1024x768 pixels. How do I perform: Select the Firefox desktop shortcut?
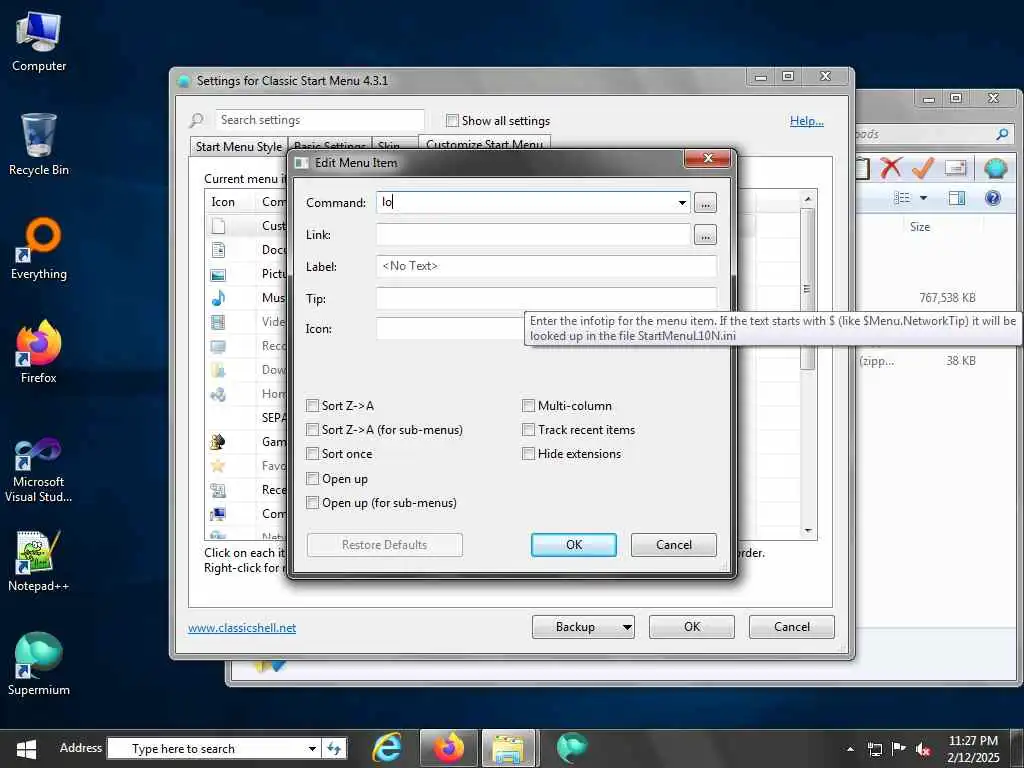click(39, 351)
